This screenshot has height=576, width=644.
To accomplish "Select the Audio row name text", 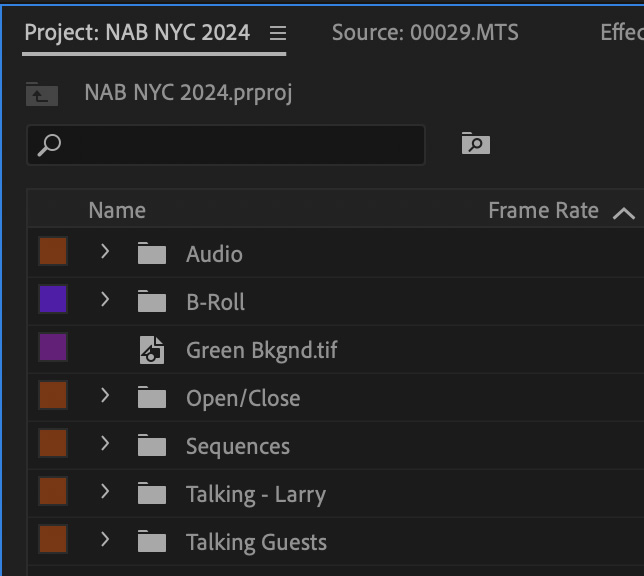I will (214, 254).
